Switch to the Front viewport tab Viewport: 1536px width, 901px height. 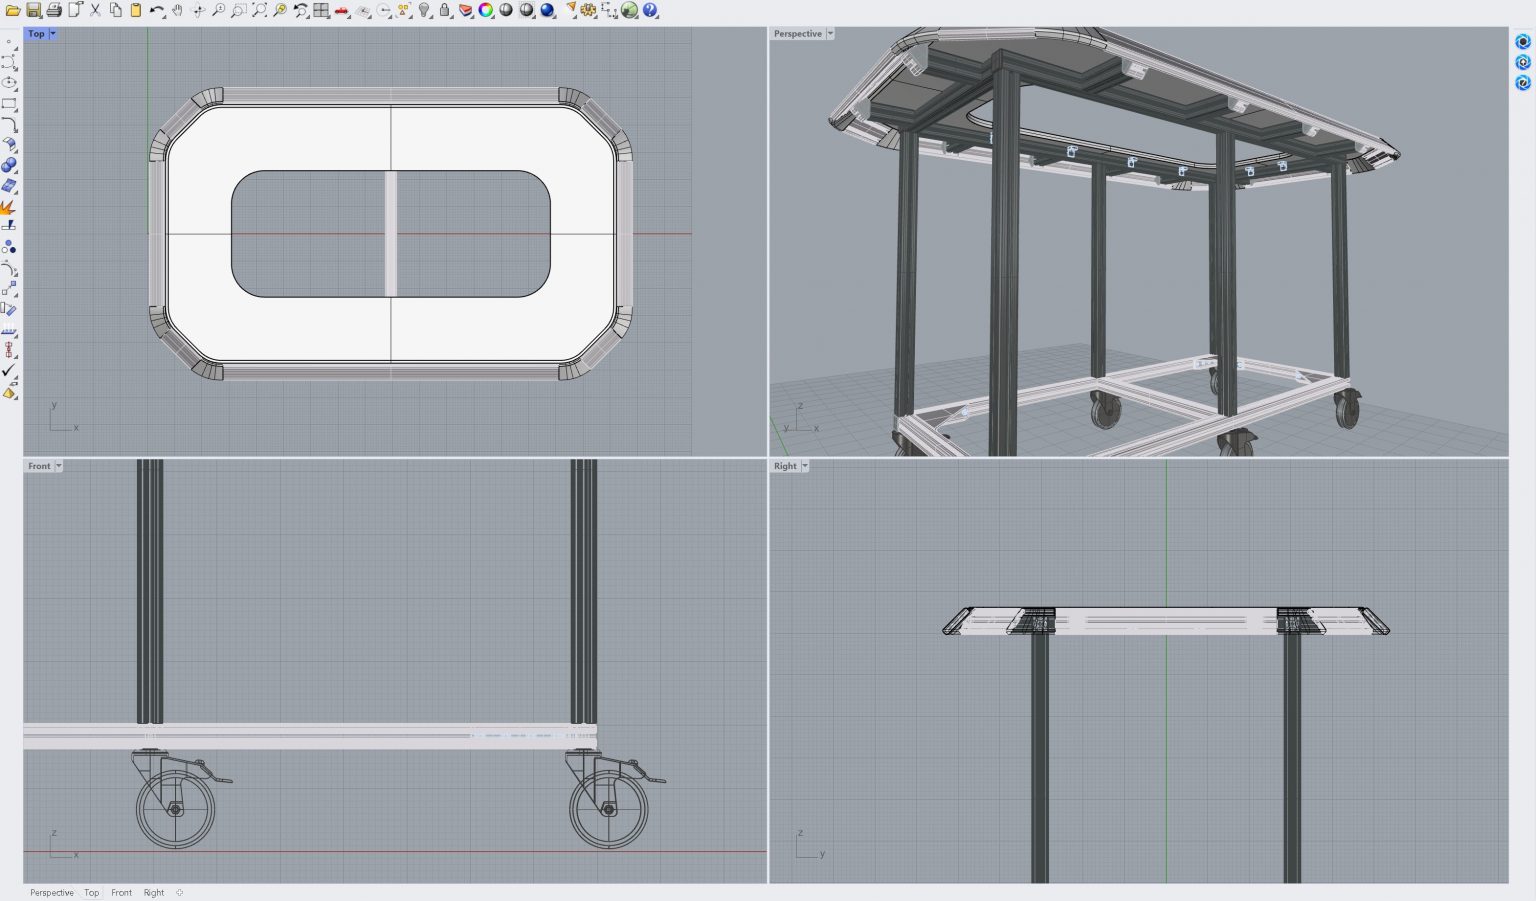click(121, 893)
